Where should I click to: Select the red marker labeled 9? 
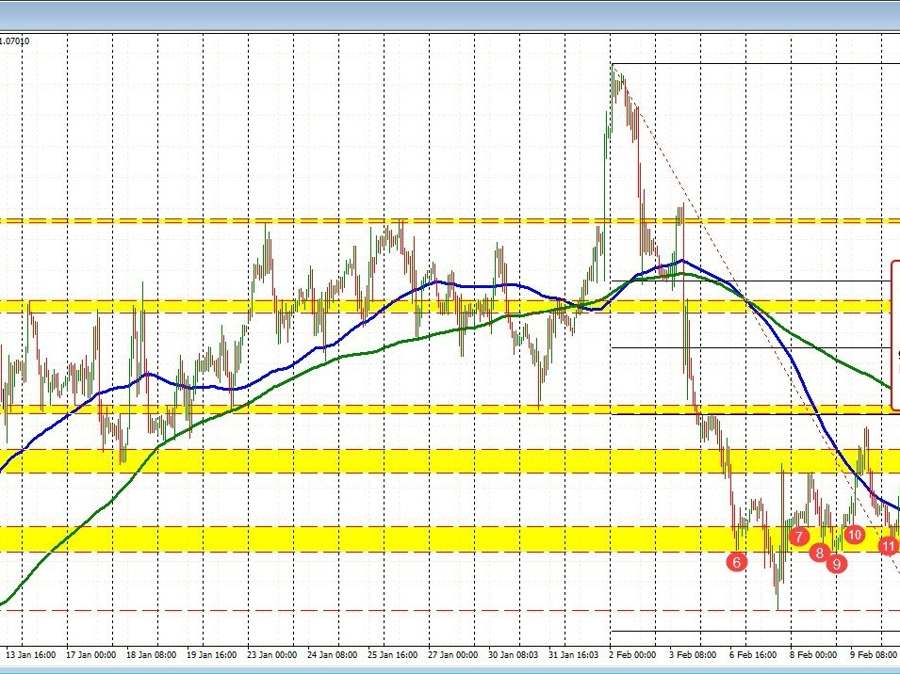pos(837,564)
